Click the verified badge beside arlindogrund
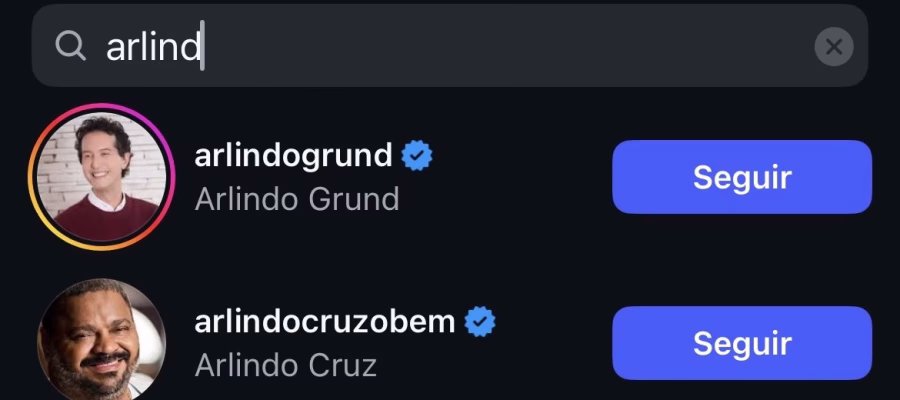The height and width of the screenshot is (400, 900). pos(417,156)
